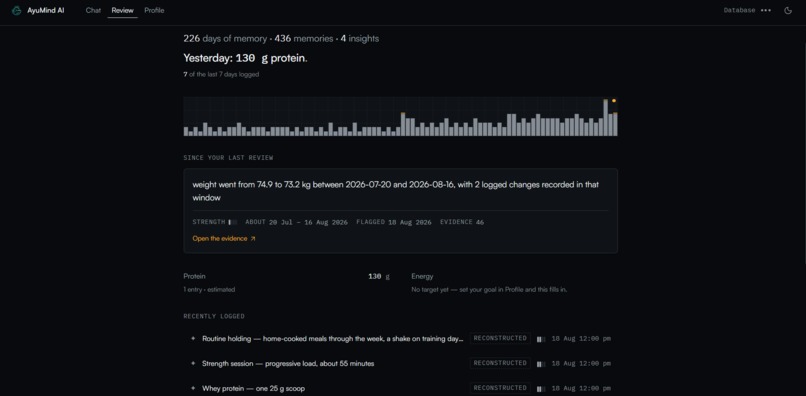Screen dimensions: 806x396
Task: Open the Routine holding home-cooked meals entry
Action: (333, 338)
